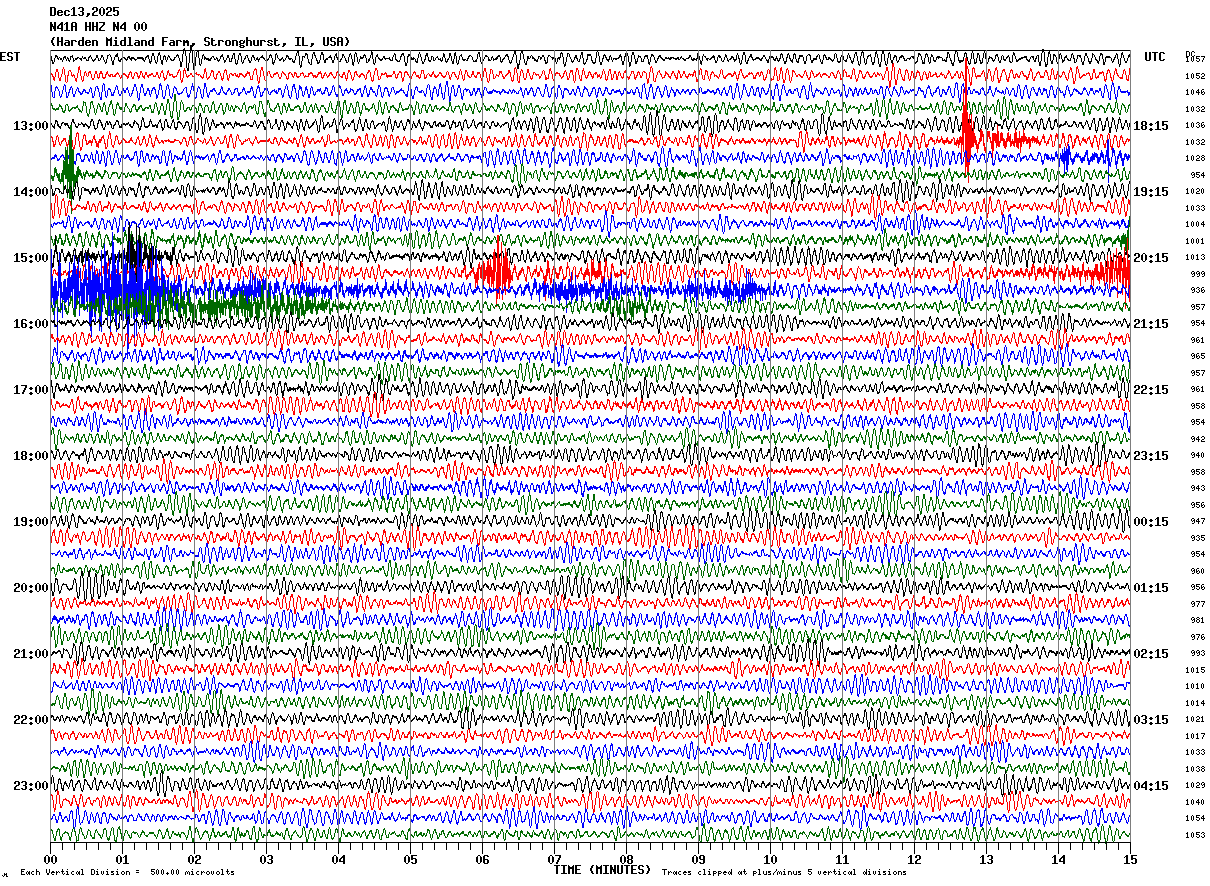Click the 22:15 UTC time label
This screenshot has height=886, width=1210.
1150,390
